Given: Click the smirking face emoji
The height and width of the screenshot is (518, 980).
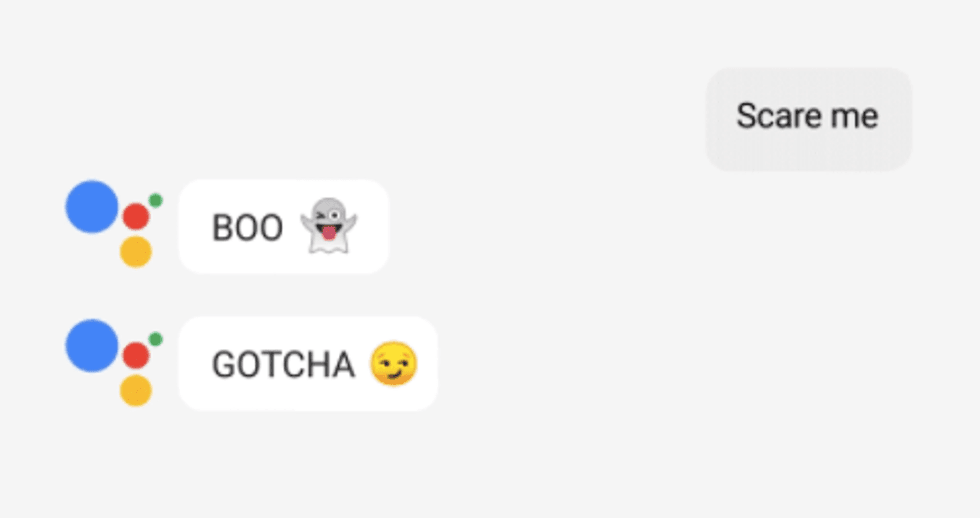Looking at the screenshot, I should pos(393,364).
